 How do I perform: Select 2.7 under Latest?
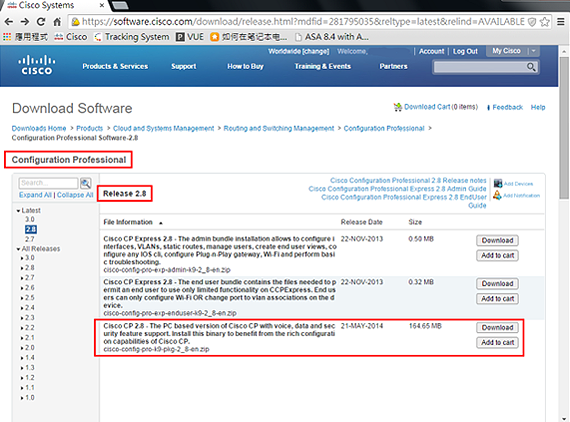(x=29, y=239)
